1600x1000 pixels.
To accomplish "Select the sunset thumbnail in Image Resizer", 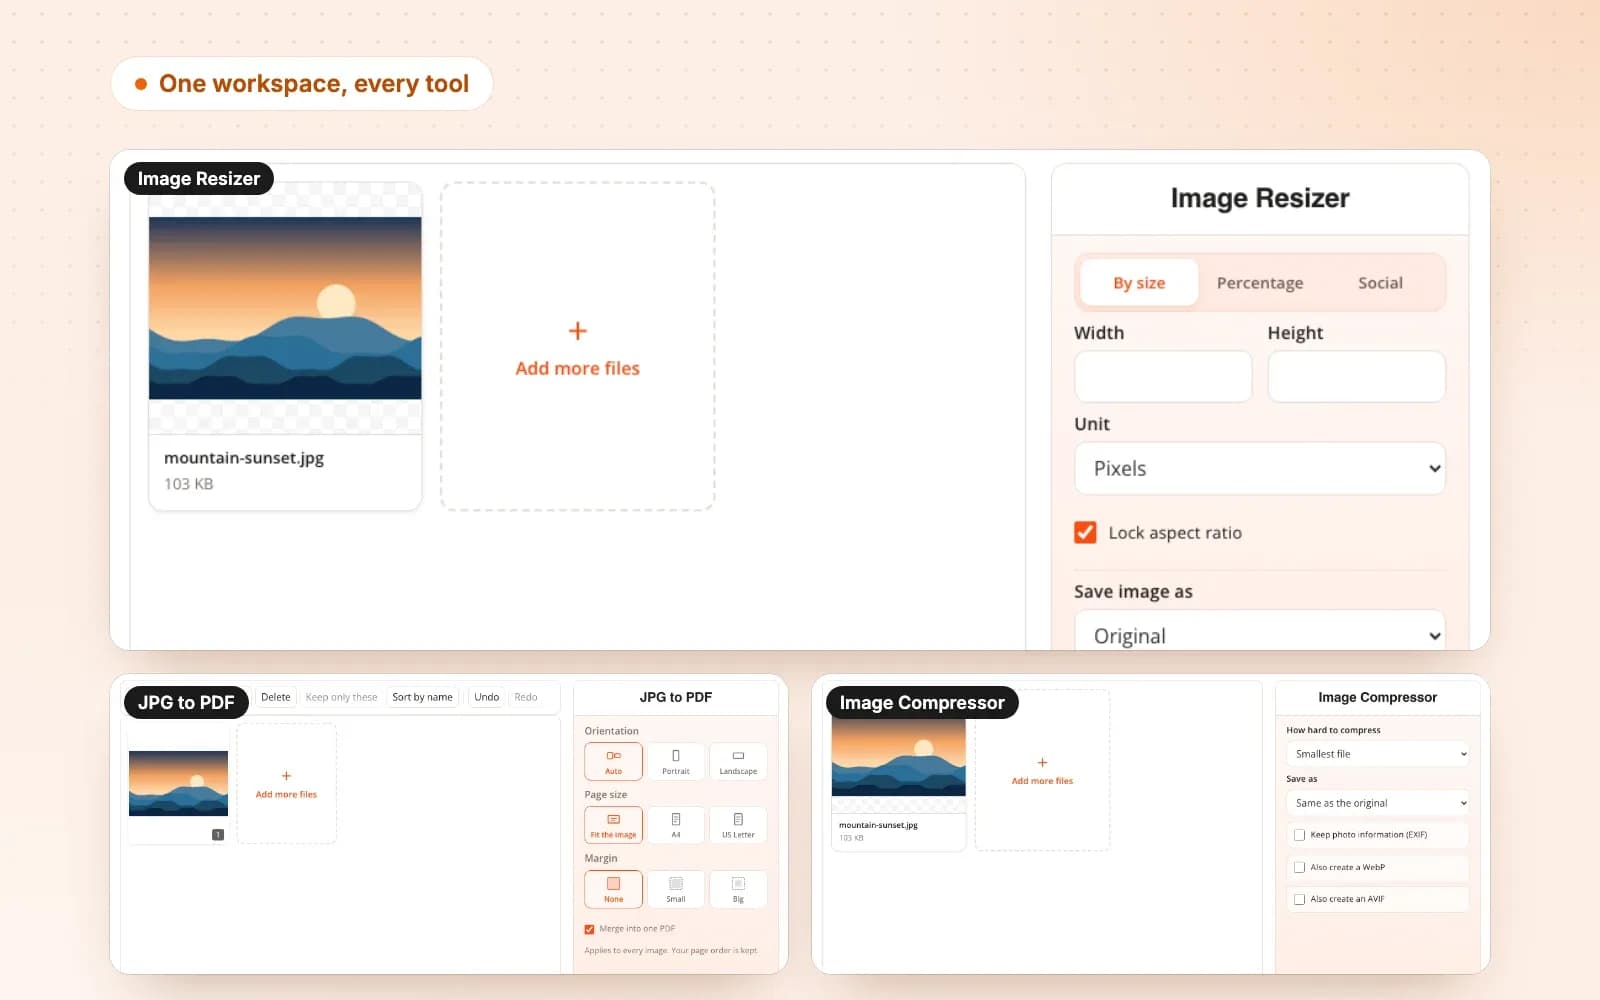I will (x=285, y=308).
